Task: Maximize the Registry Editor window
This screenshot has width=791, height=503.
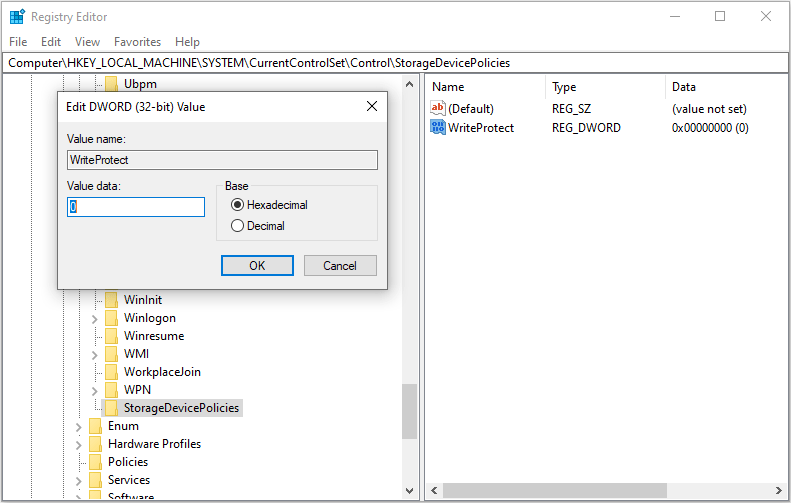Action: [720, 16]
